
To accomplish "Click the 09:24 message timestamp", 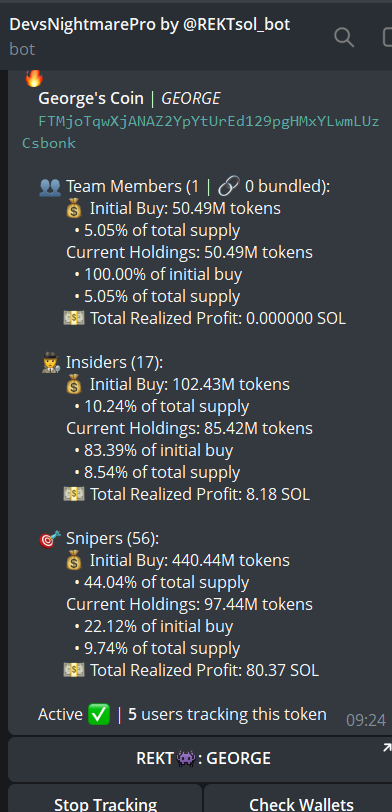I will (366, 720).
